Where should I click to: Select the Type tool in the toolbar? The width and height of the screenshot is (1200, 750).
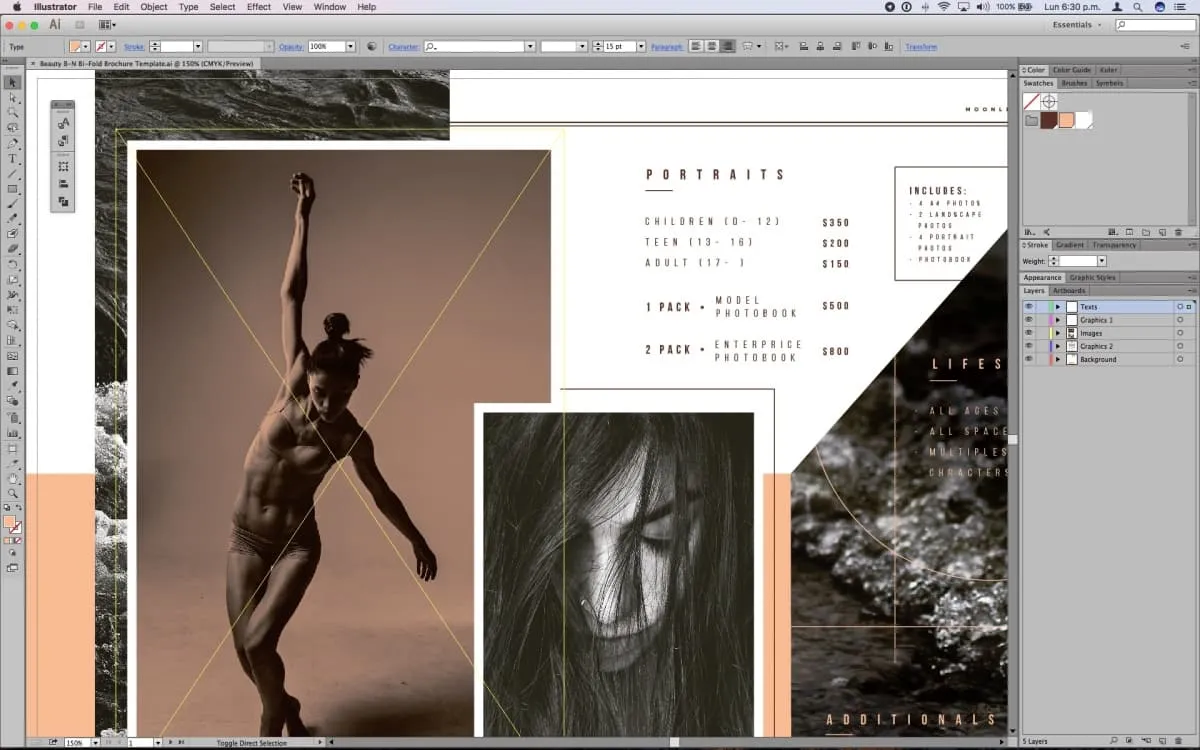[x=13, y=159]
